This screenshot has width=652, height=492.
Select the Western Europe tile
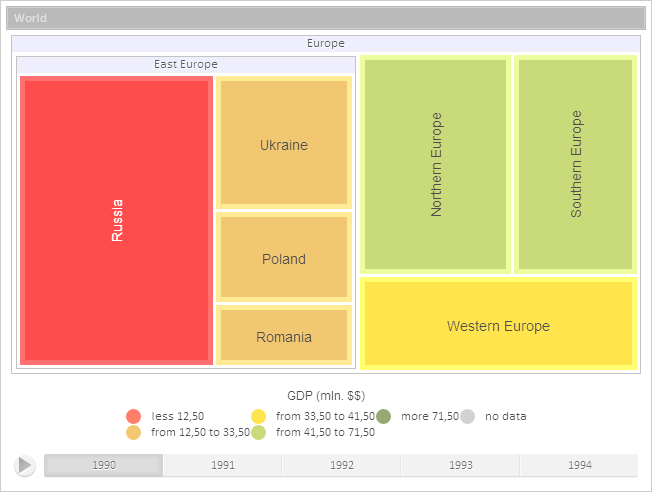pyautogui.click(x=498, y=324)
